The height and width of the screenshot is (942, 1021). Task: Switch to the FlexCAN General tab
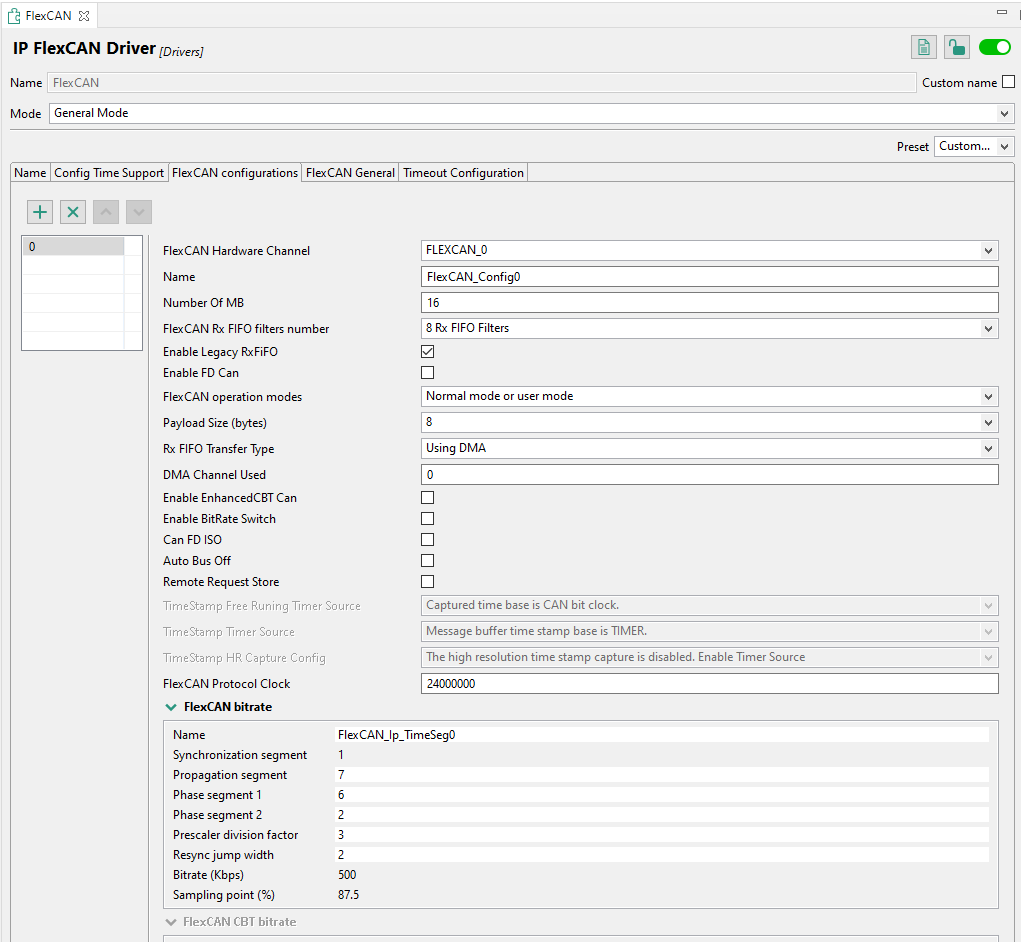click(350, 173)
